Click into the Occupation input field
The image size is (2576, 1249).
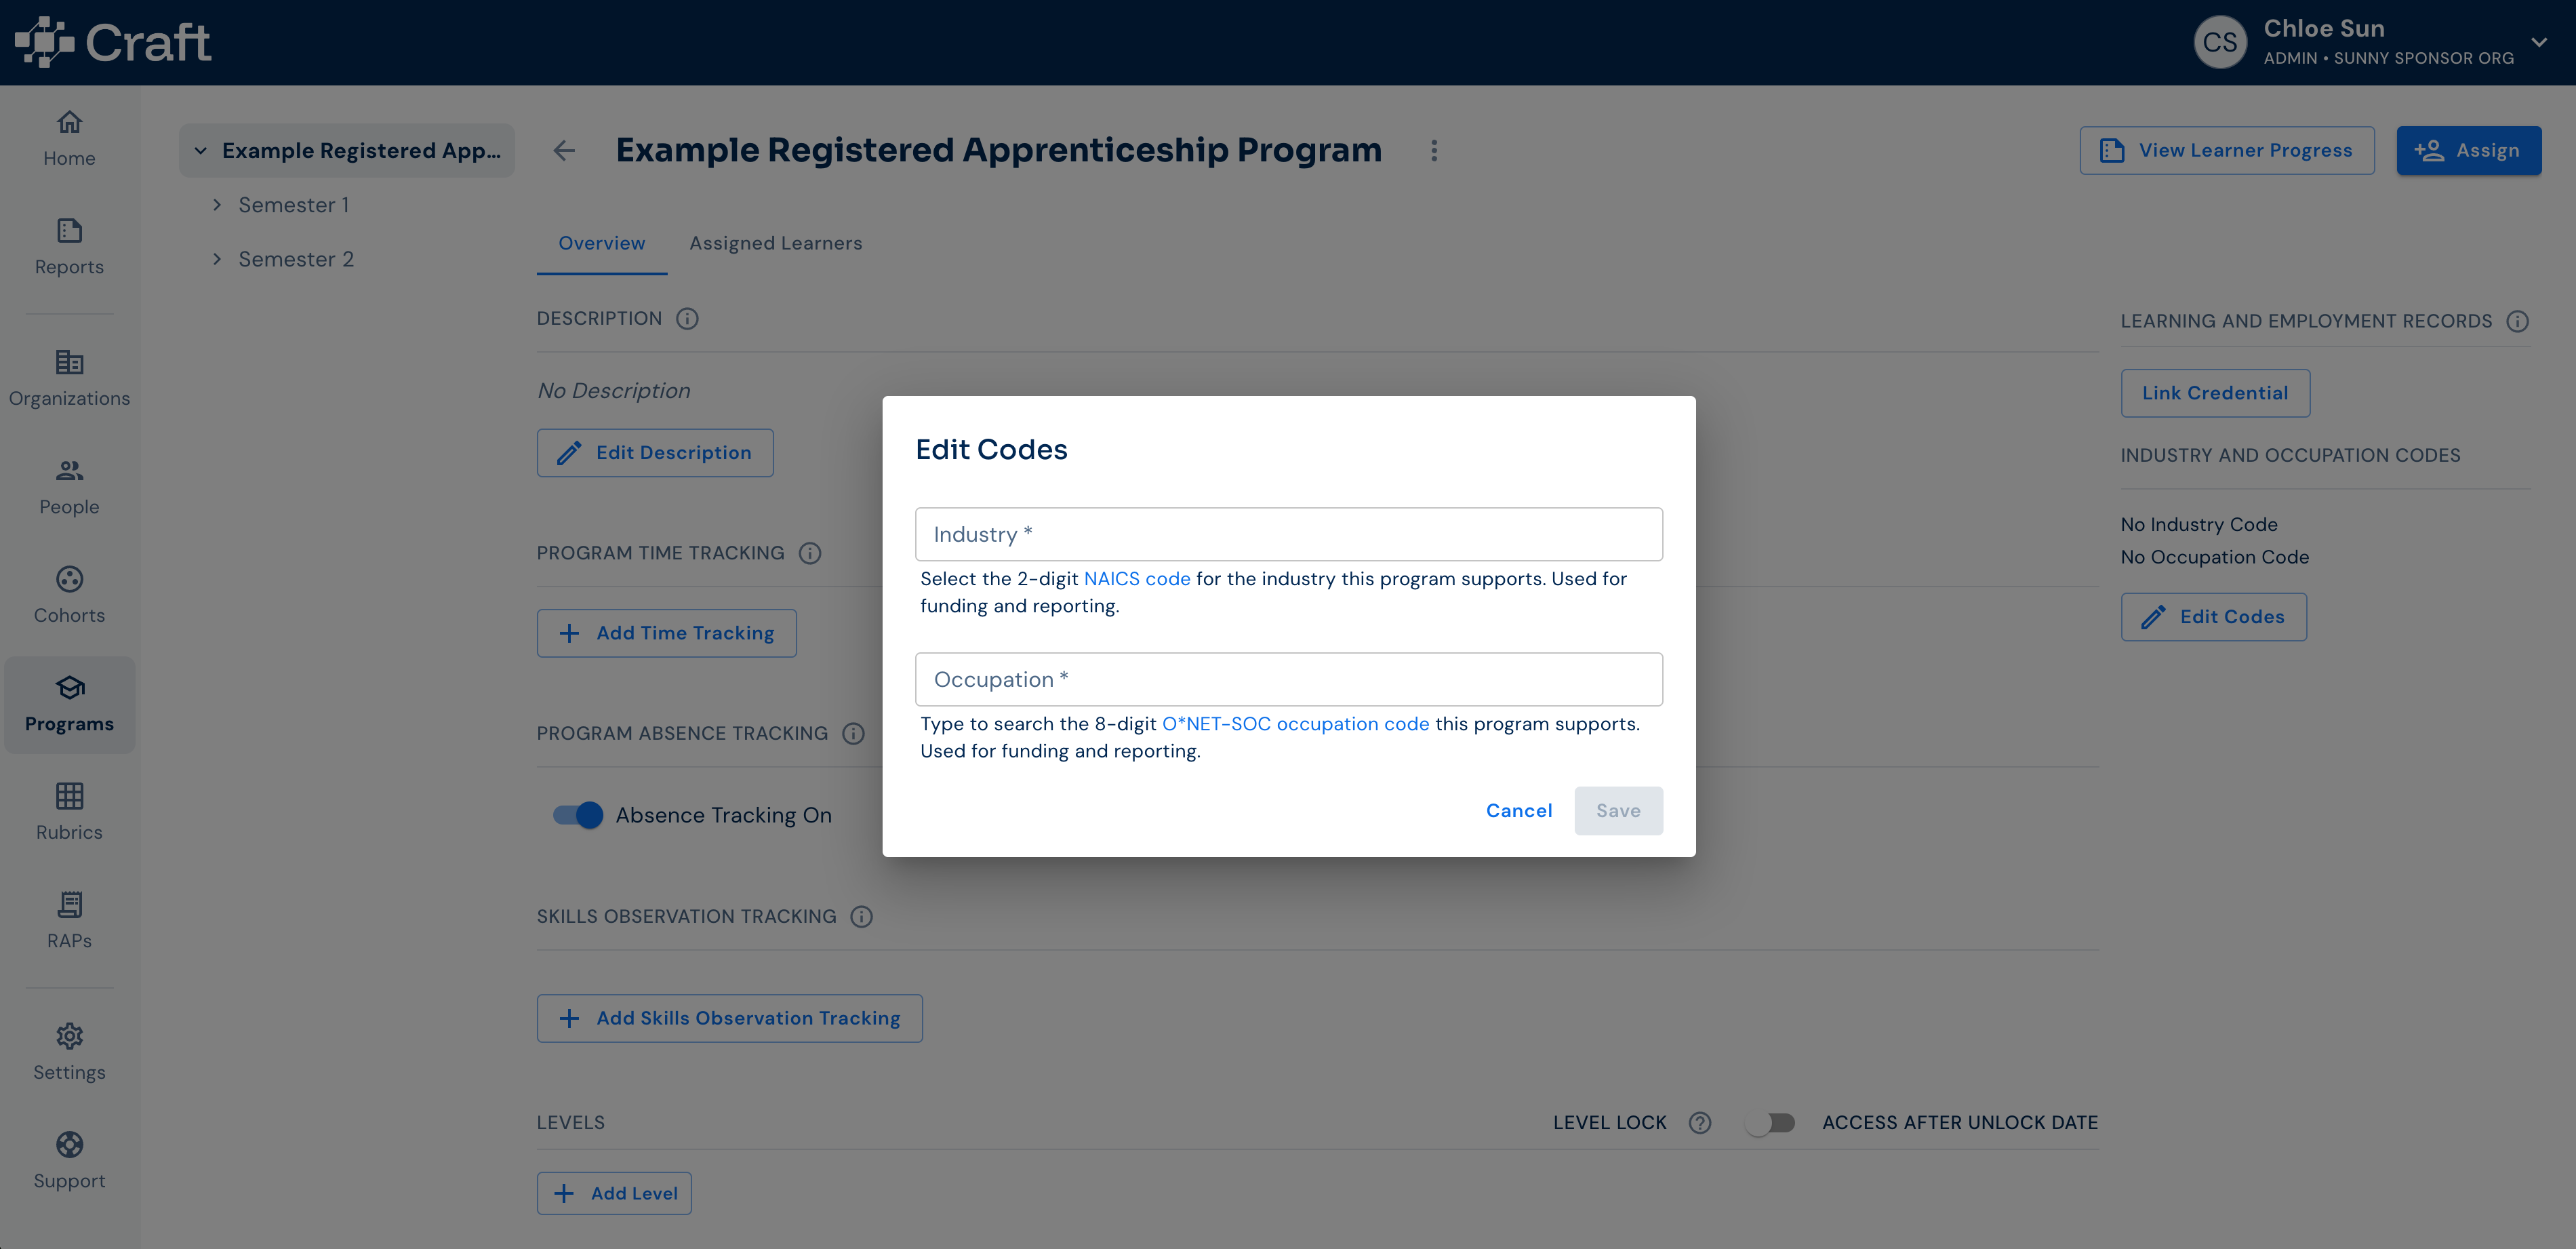coord(1288,679)
